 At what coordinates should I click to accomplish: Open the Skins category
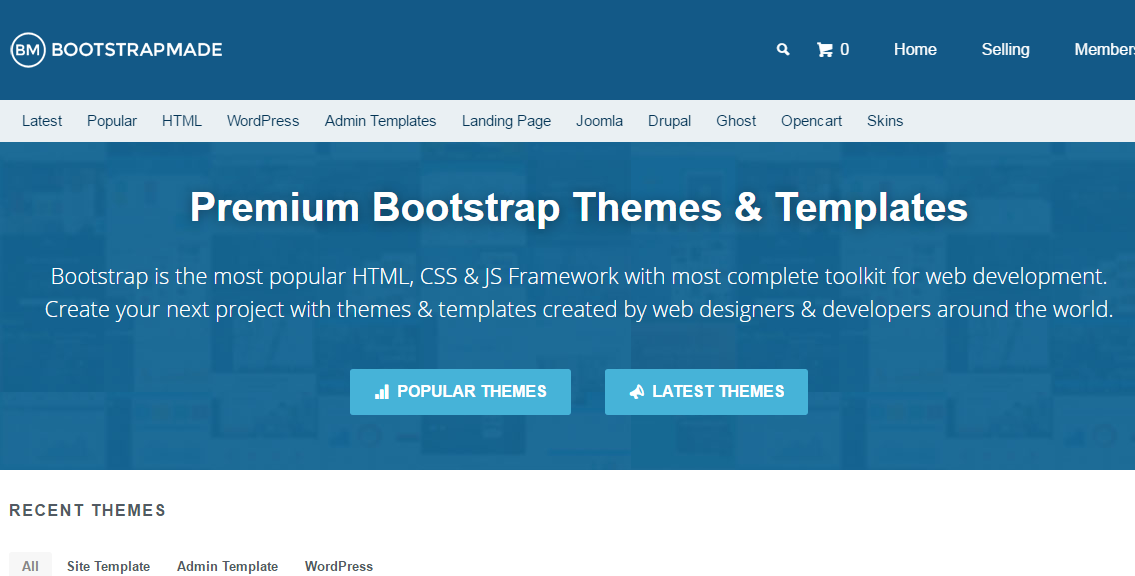coord(885,120)
